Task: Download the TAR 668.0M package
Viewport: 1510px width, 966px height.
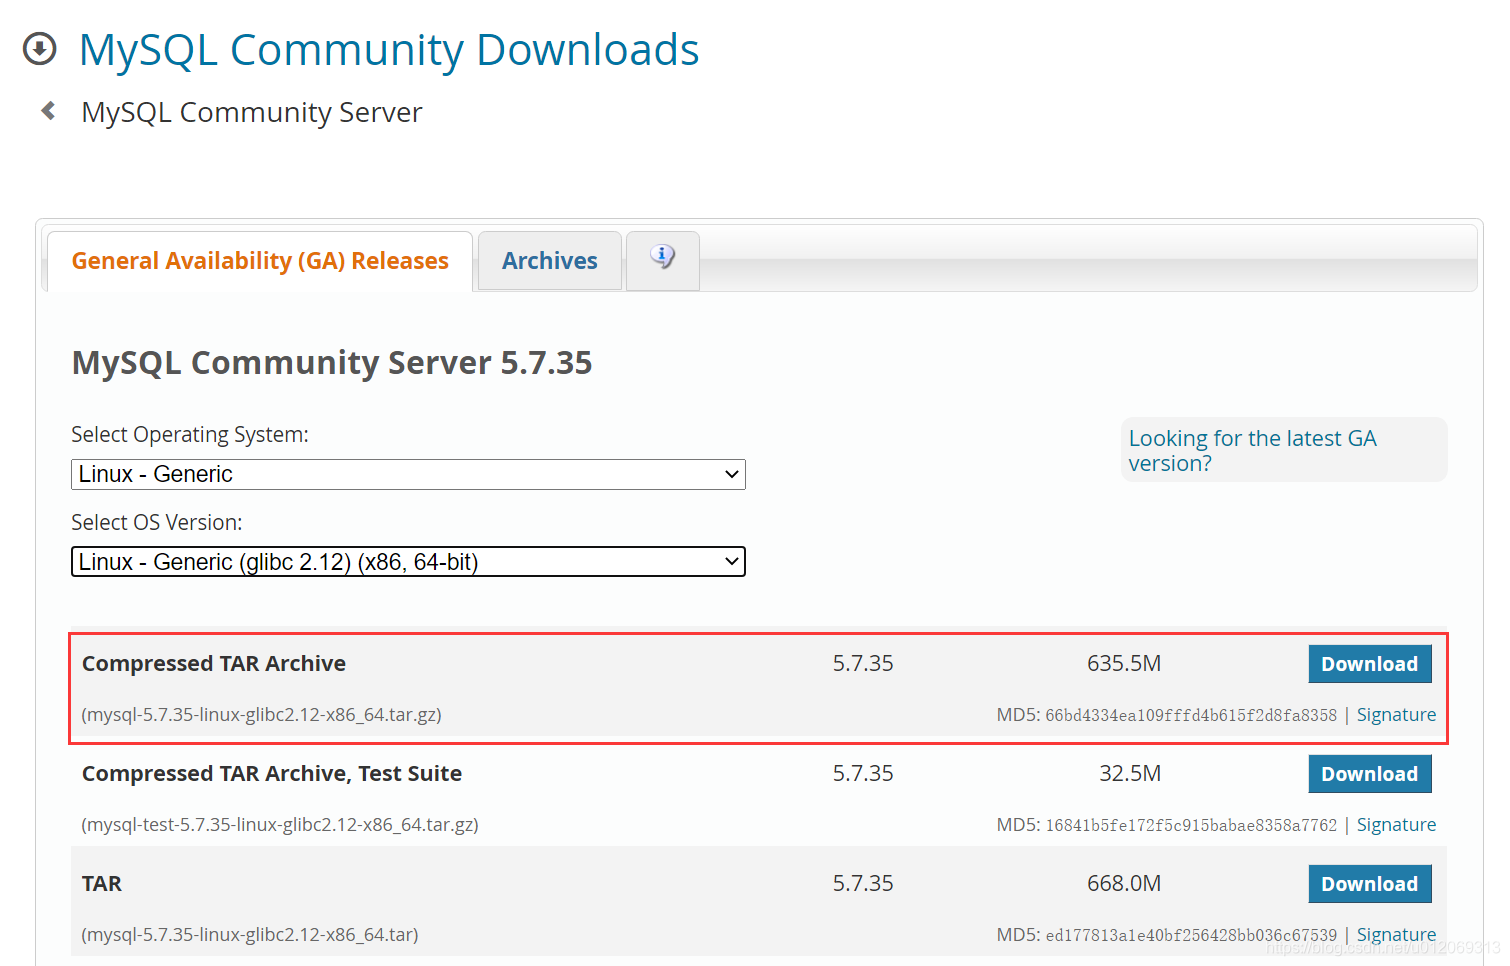Action: pos(1370,884)
